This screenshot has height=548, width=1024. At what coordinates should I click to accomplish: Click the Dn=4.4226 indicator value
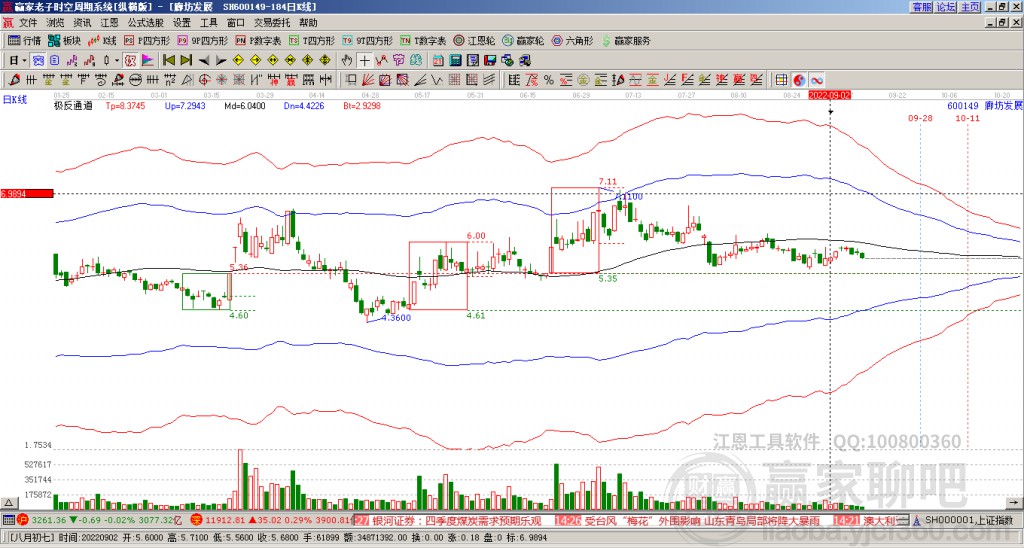click(x=304, y=105)
